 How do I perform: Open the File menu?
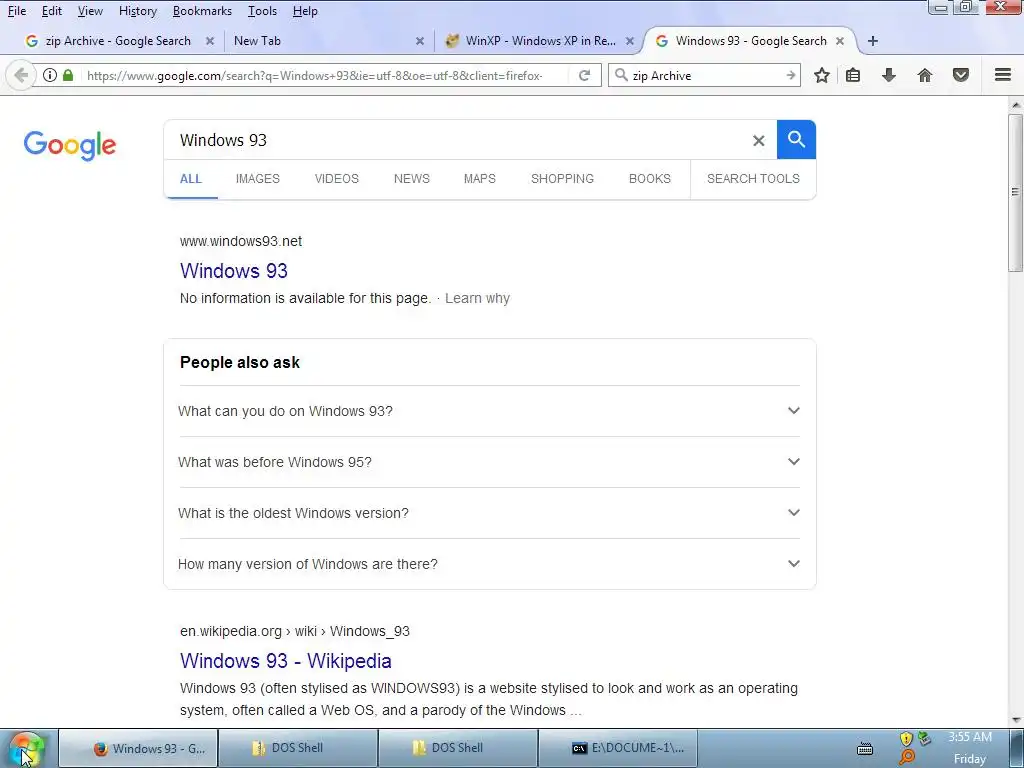17,11
